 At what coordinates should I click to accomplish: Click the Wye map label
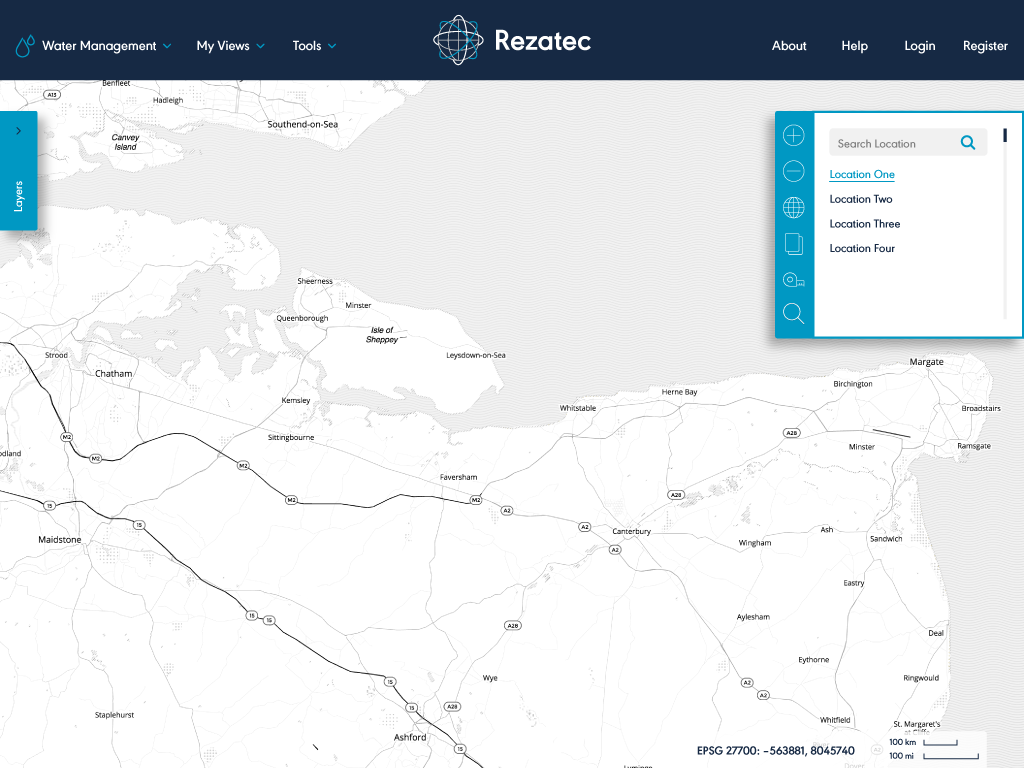click(x=490, y=678)
